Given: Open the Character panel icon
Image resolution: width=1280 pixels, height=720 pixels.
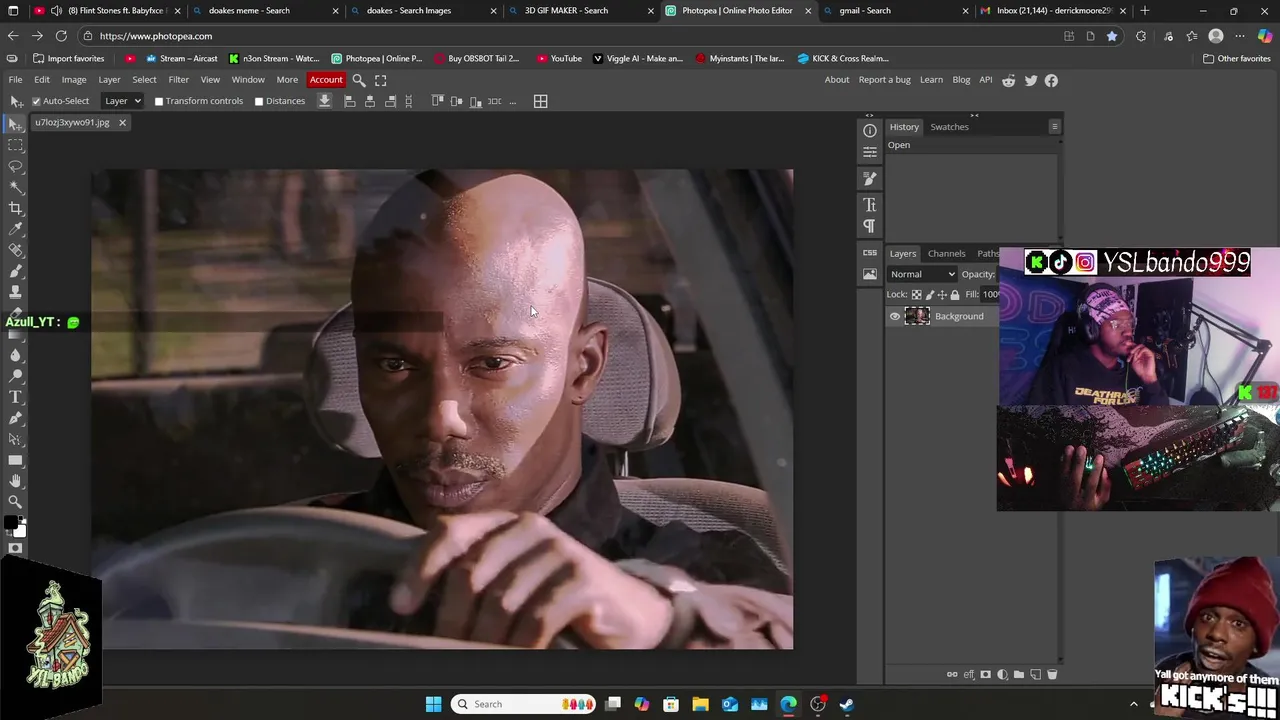Looking at the screenshot, I should (x=870, y=205).
